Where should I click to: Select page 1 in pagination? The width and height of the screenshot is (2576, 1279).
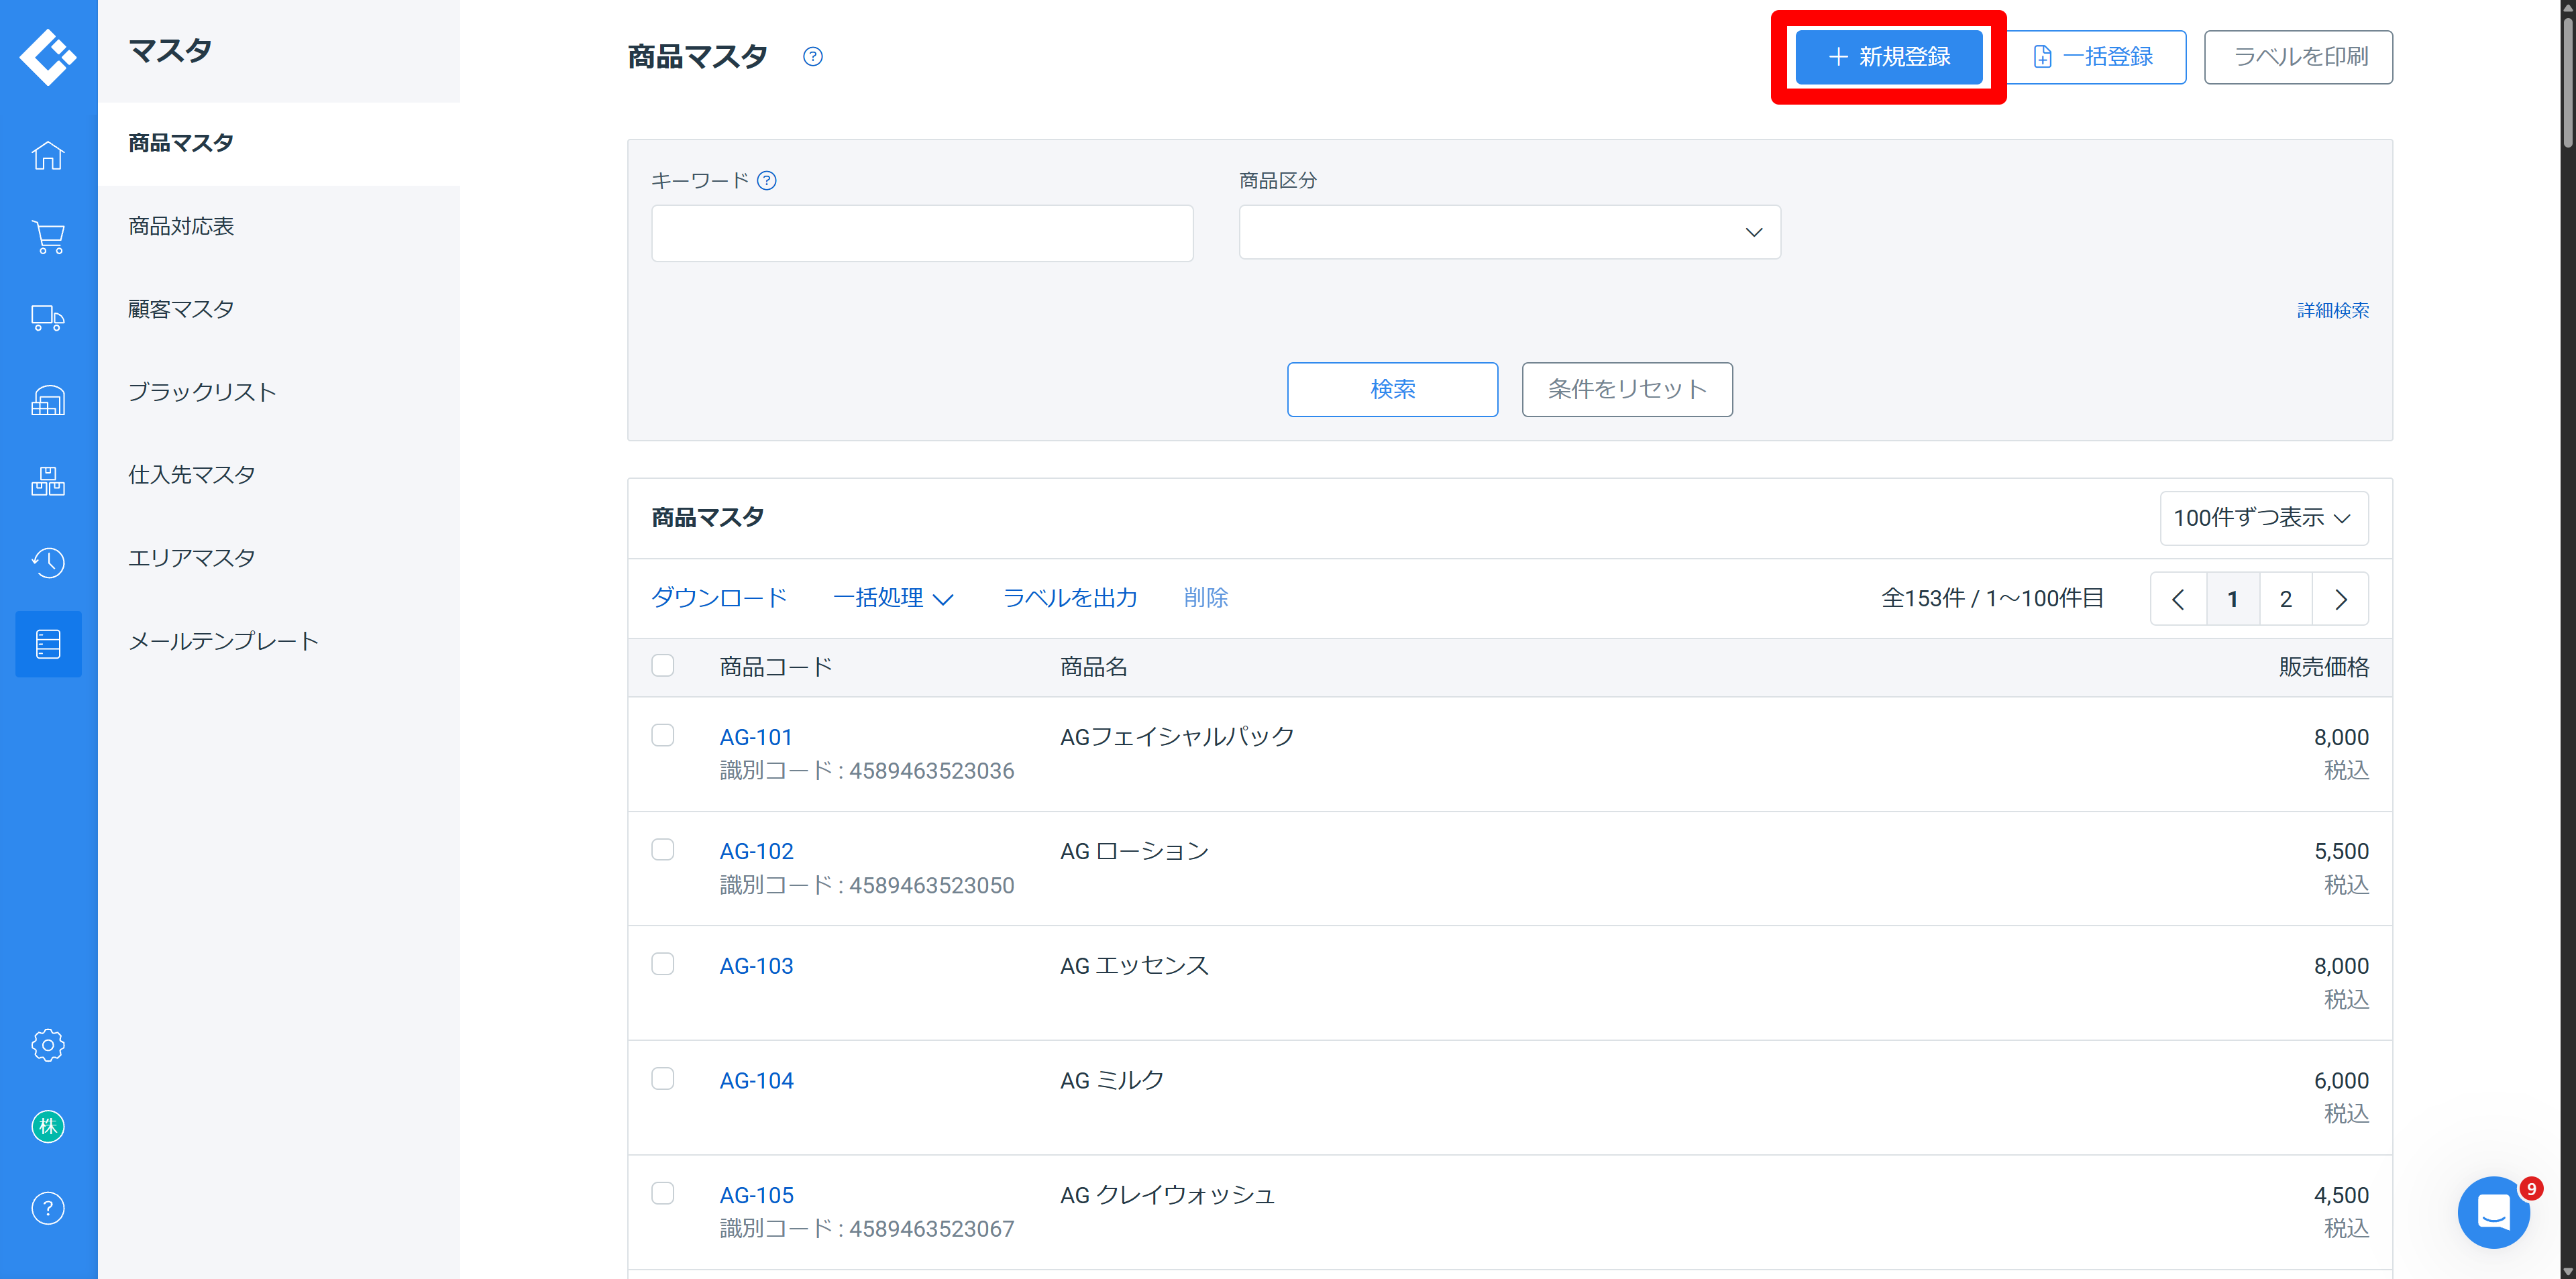2232,599
